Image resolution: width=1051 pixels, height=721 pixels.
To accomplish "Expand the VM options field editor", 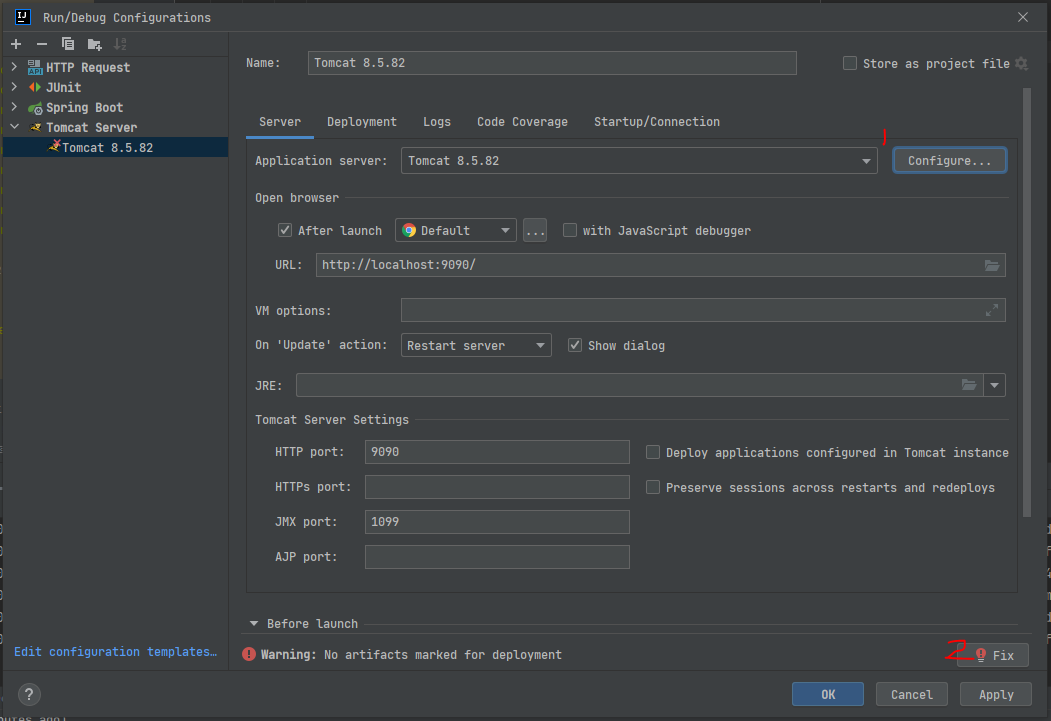I will pos(992,310).
